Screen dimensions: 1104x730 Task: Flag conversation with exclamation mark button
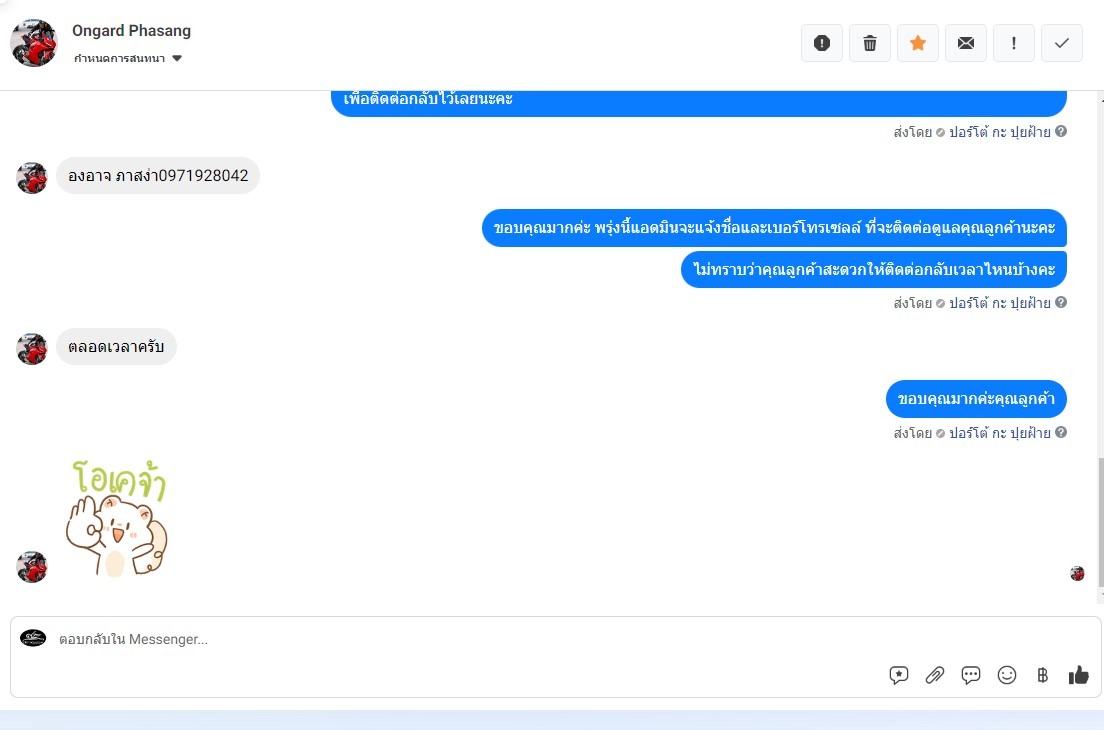click(1013, 43)
